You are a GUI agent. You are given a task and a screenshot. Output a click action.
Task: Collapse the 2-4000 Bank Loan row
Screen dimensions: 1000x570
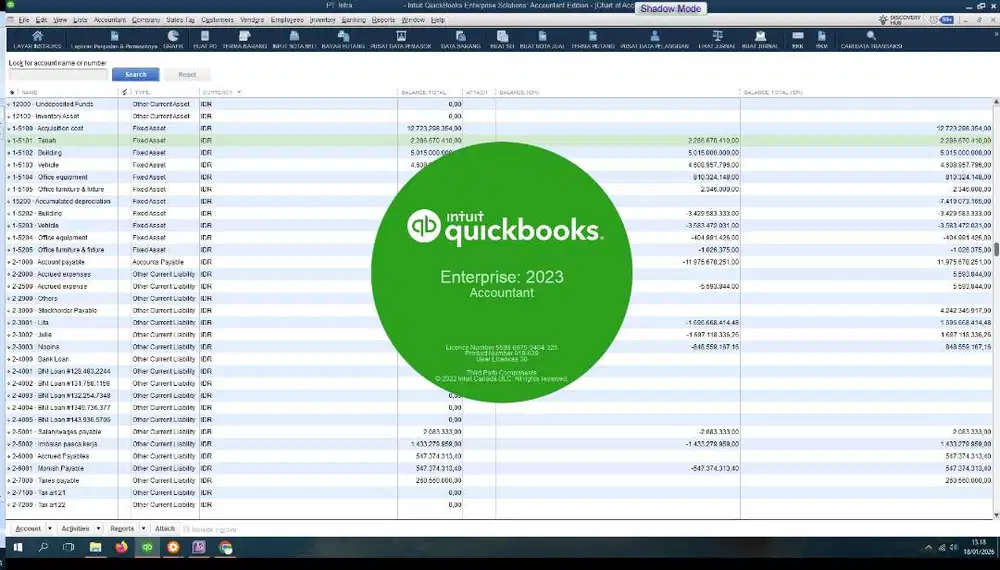coord(9,360)
